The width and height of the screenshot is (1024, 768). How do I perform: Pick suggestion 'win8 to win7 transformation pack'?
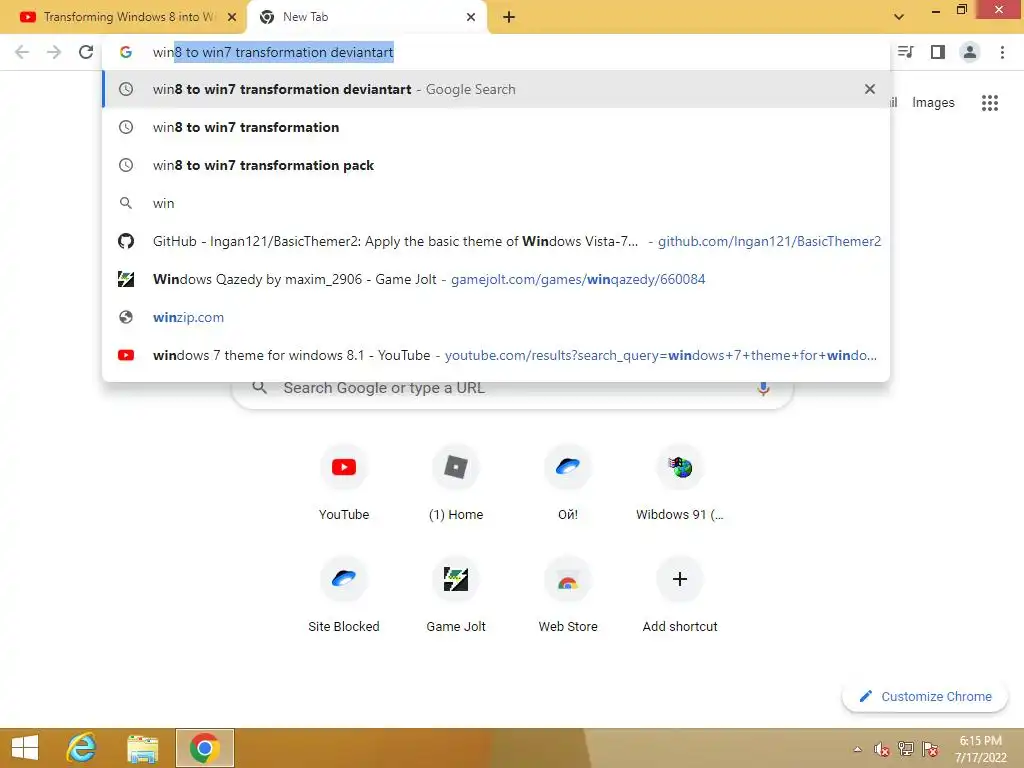(x=496, y=165)
